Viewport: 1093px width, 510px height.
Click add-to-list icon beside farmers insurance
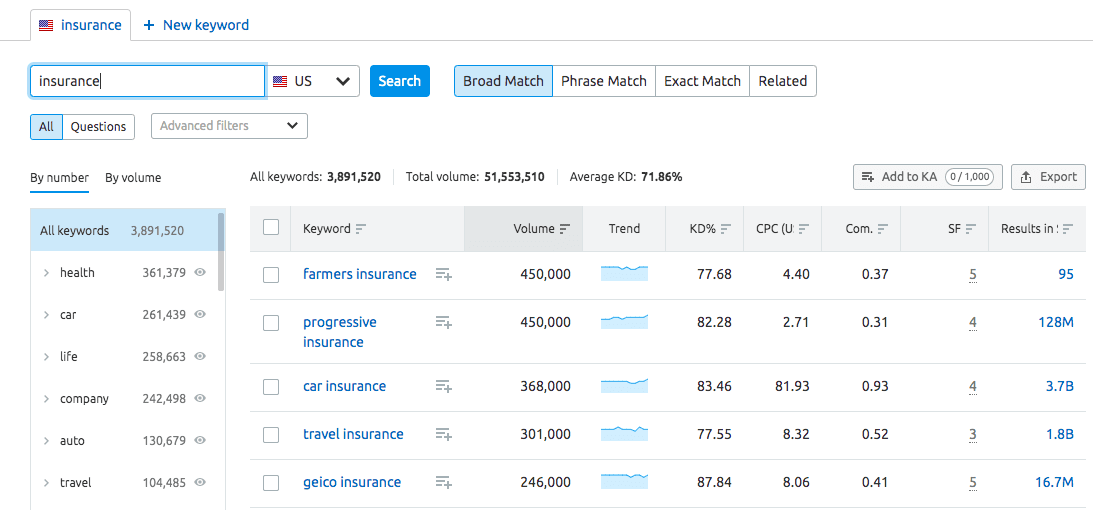pos(444,274)
